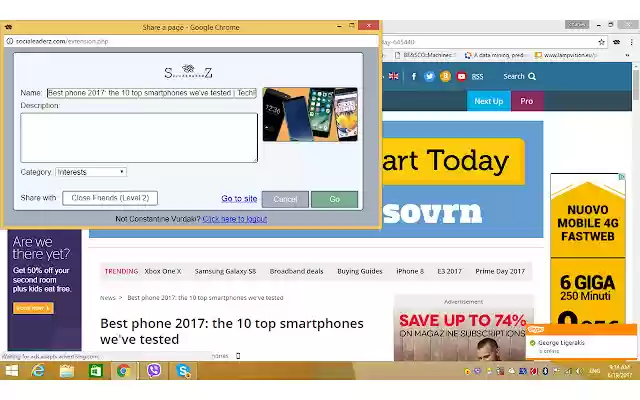Open Skype from the taskbar

184,371
